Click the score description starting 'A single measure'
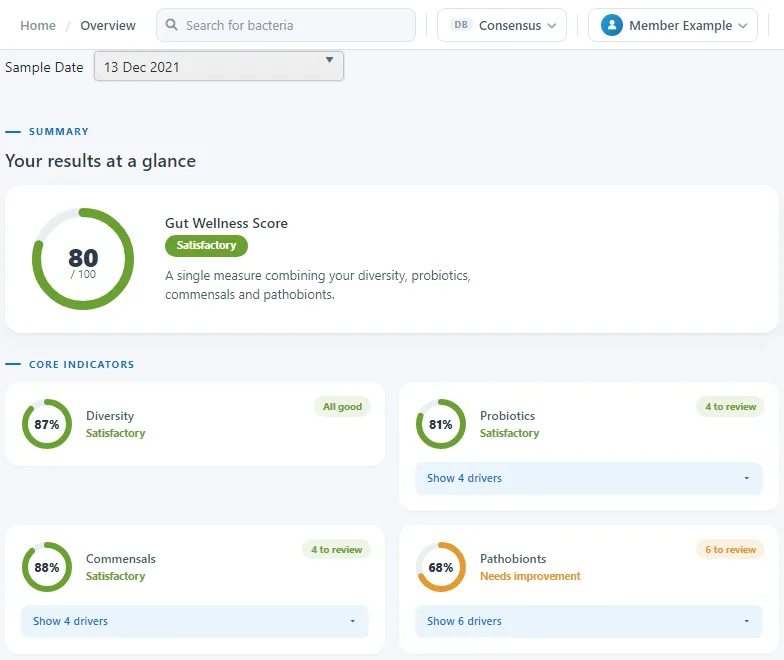 pos(318,285)
